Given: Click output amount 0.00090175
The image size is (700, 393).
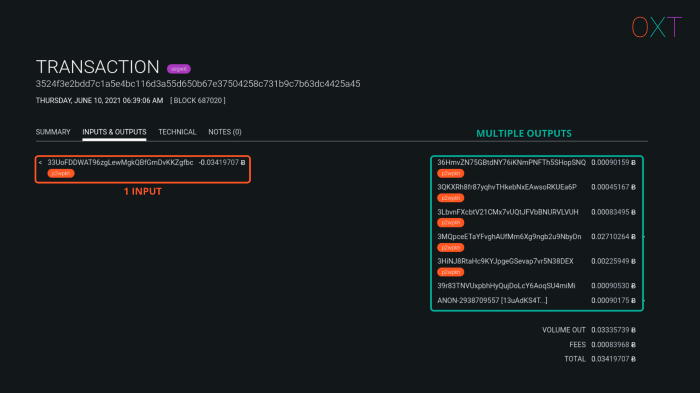Looking at the screenshot, I should tap(613, 301).
